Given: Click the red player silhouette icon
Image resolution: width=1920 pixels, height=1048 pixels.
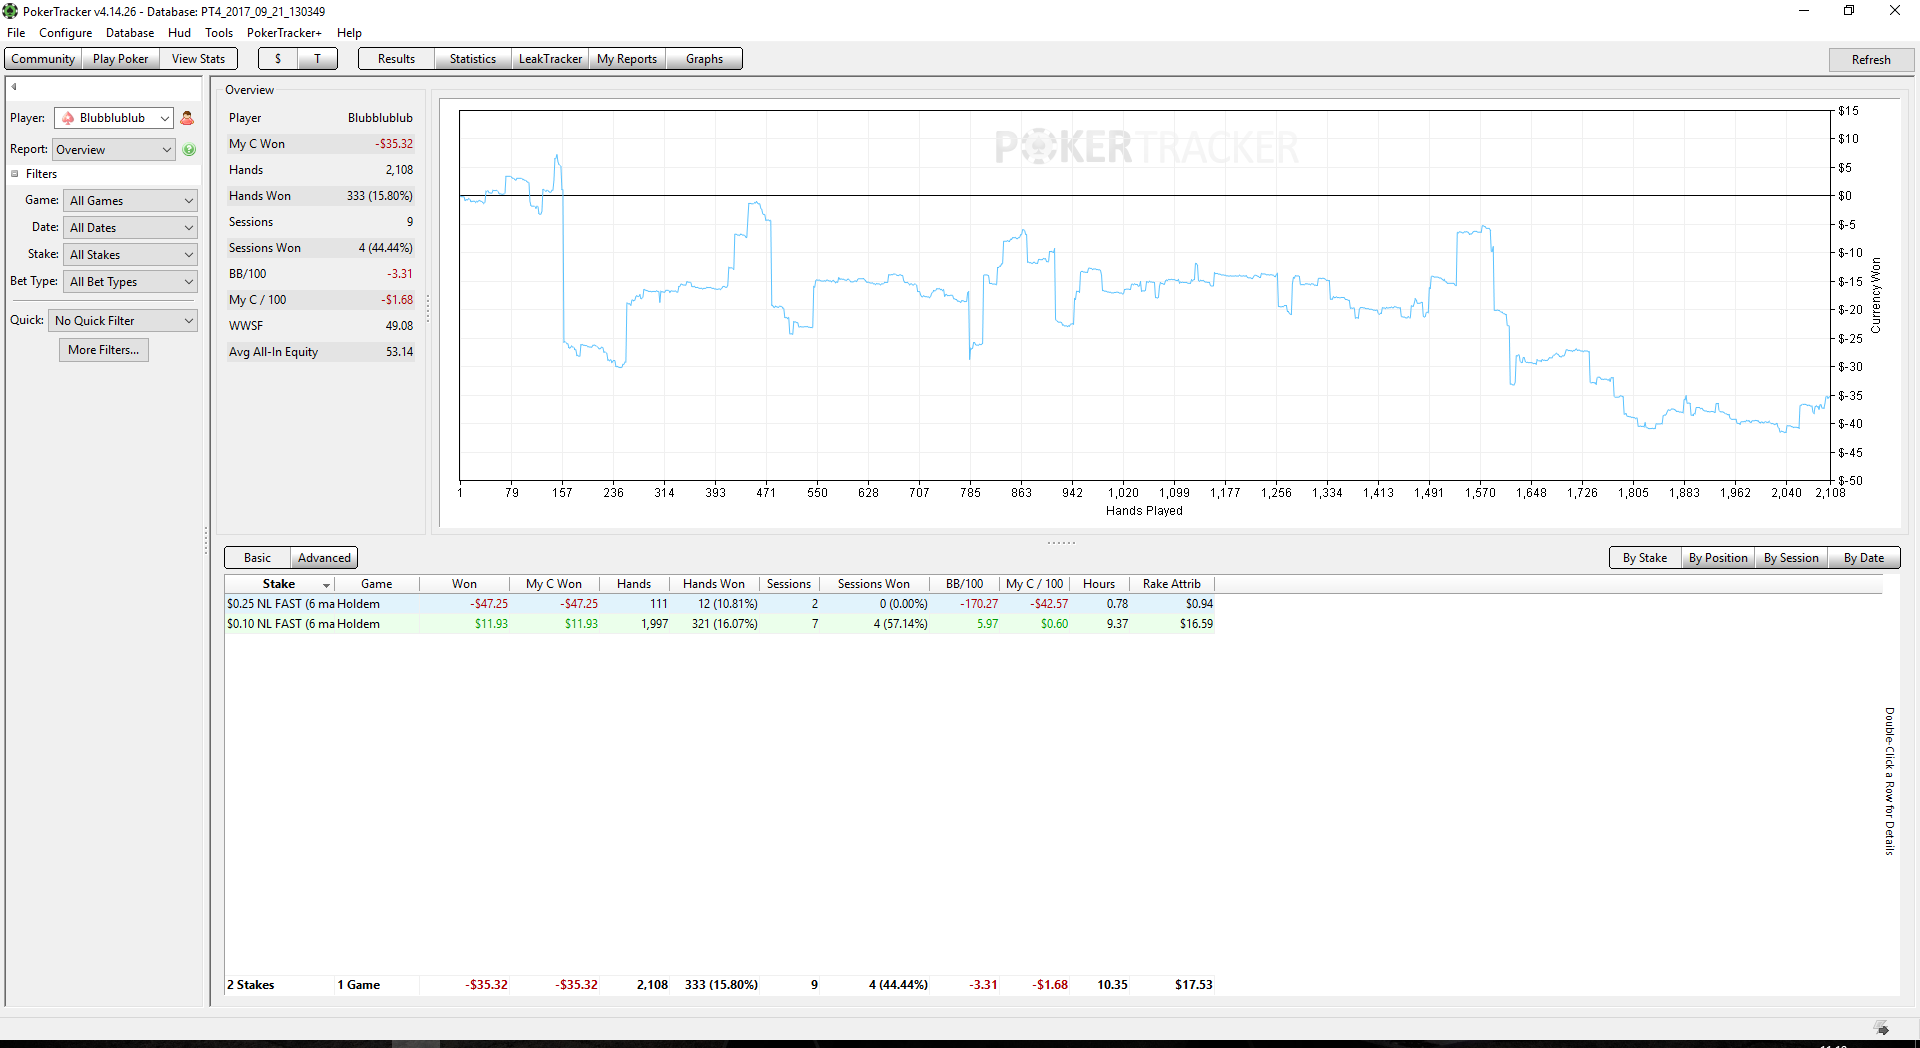Looking at the screenshot, I should (187, 118).
